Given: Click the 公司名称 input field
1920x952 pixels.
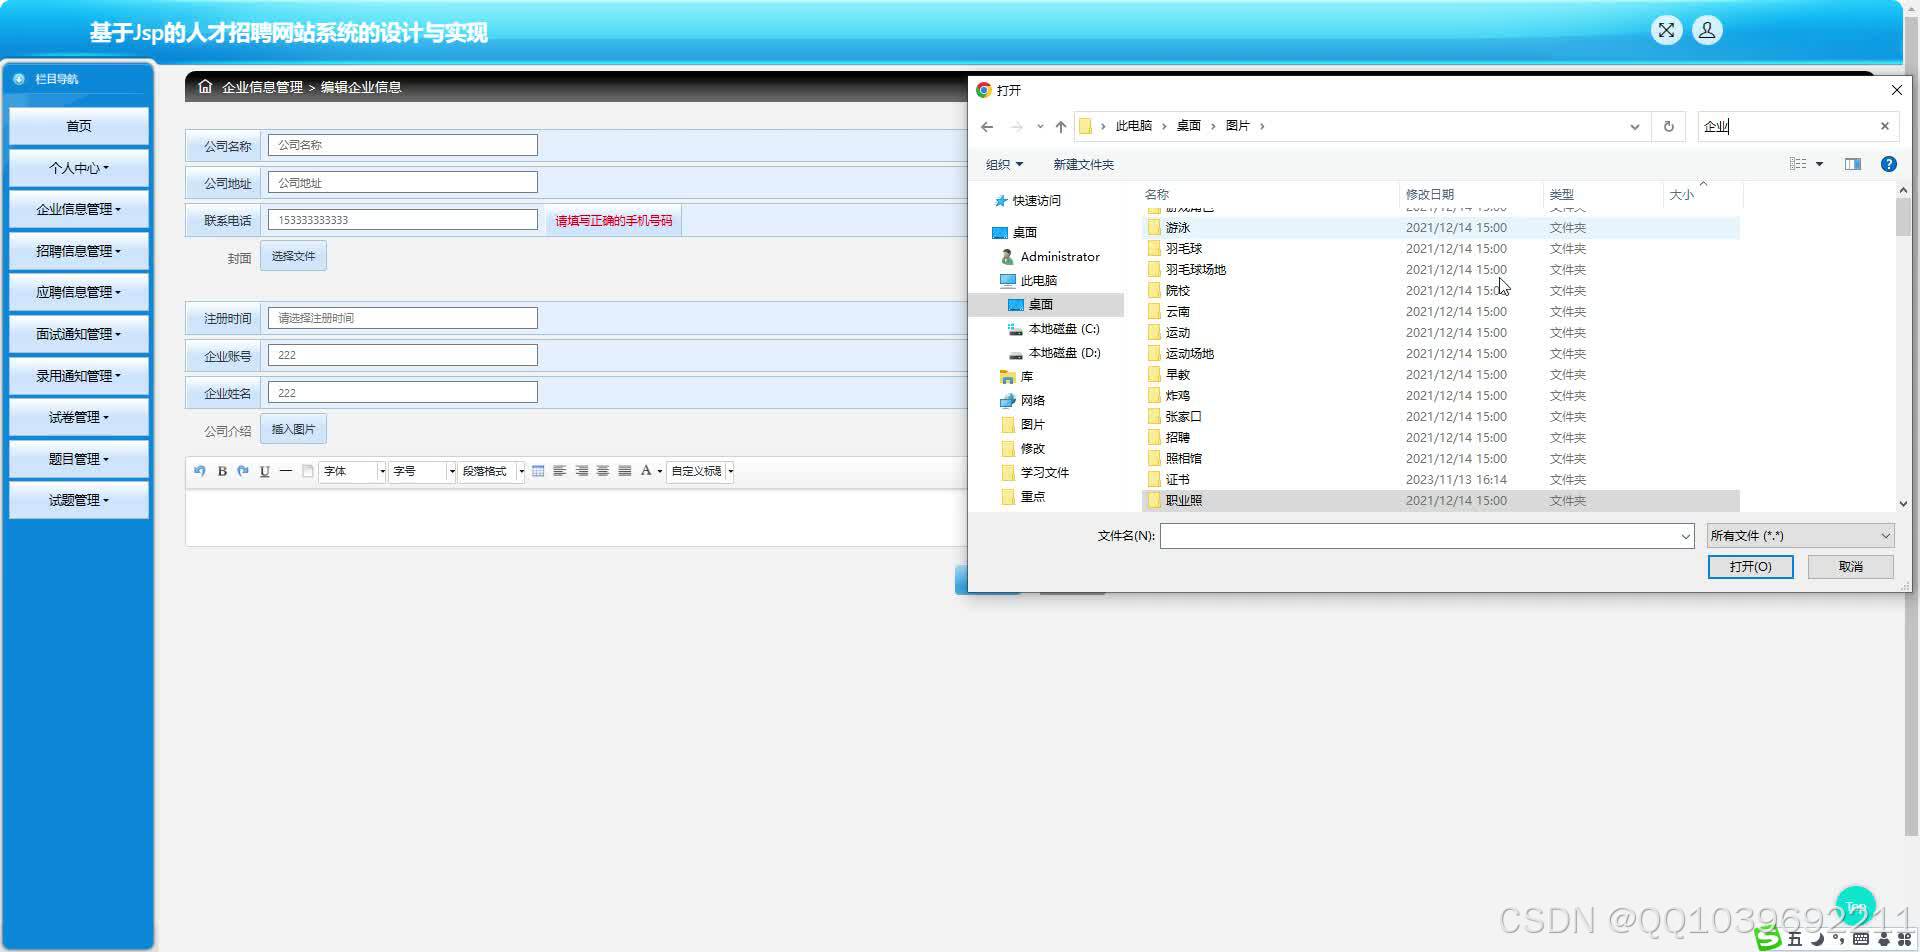Looking at the screenshot, I should tap(402, 145).
